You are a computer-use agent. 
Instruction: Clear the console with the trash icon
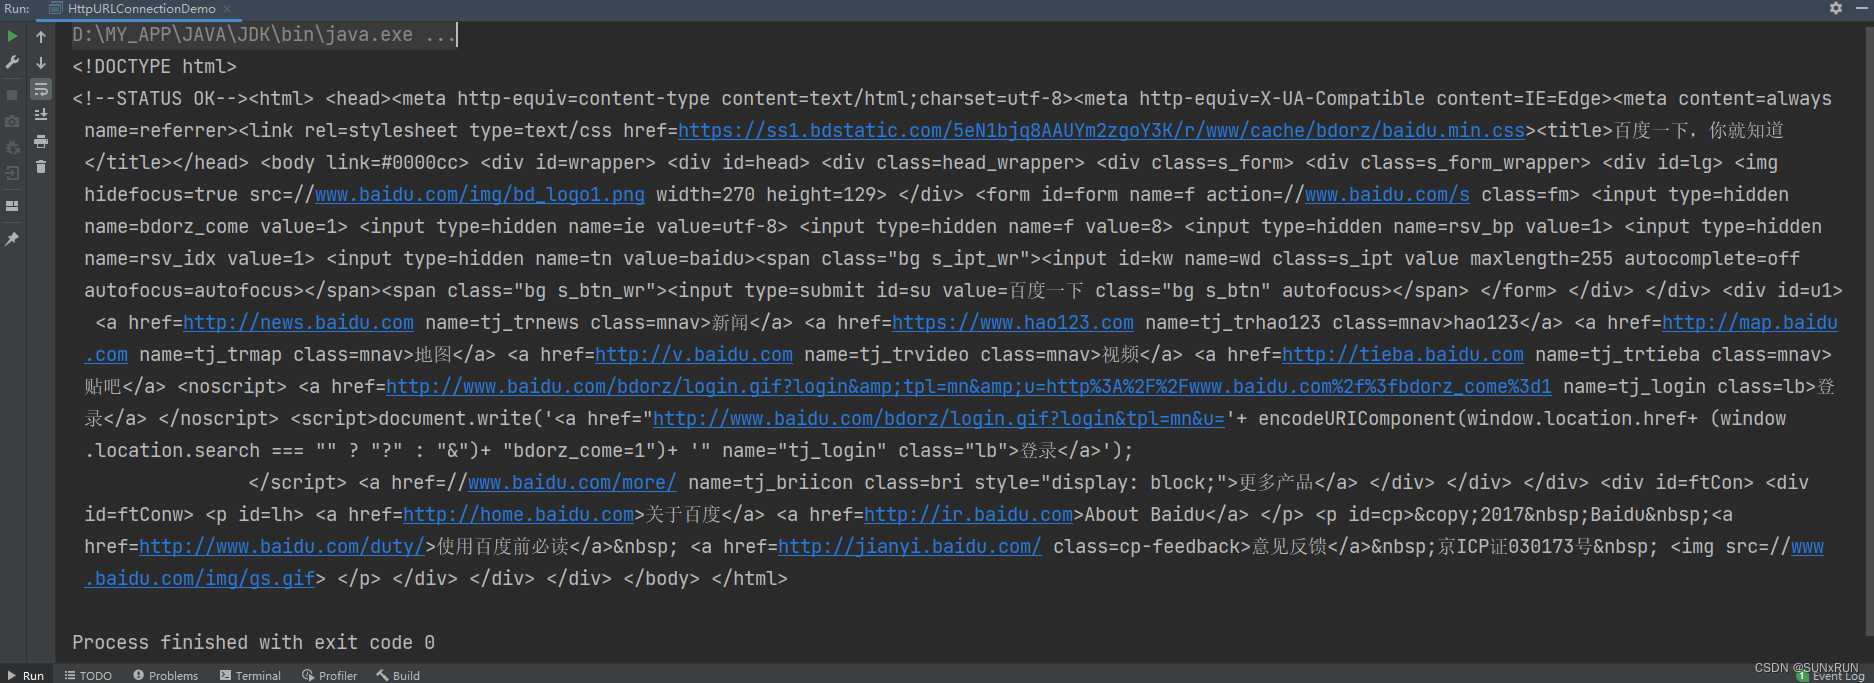click(x=41, y=167)
